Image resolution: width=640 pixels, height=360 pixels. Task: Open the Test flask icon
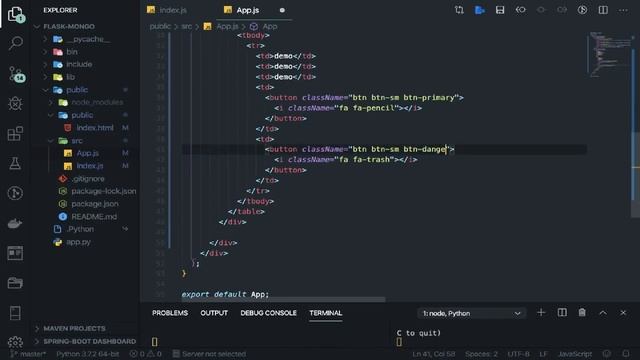click(x=15, y=164)
